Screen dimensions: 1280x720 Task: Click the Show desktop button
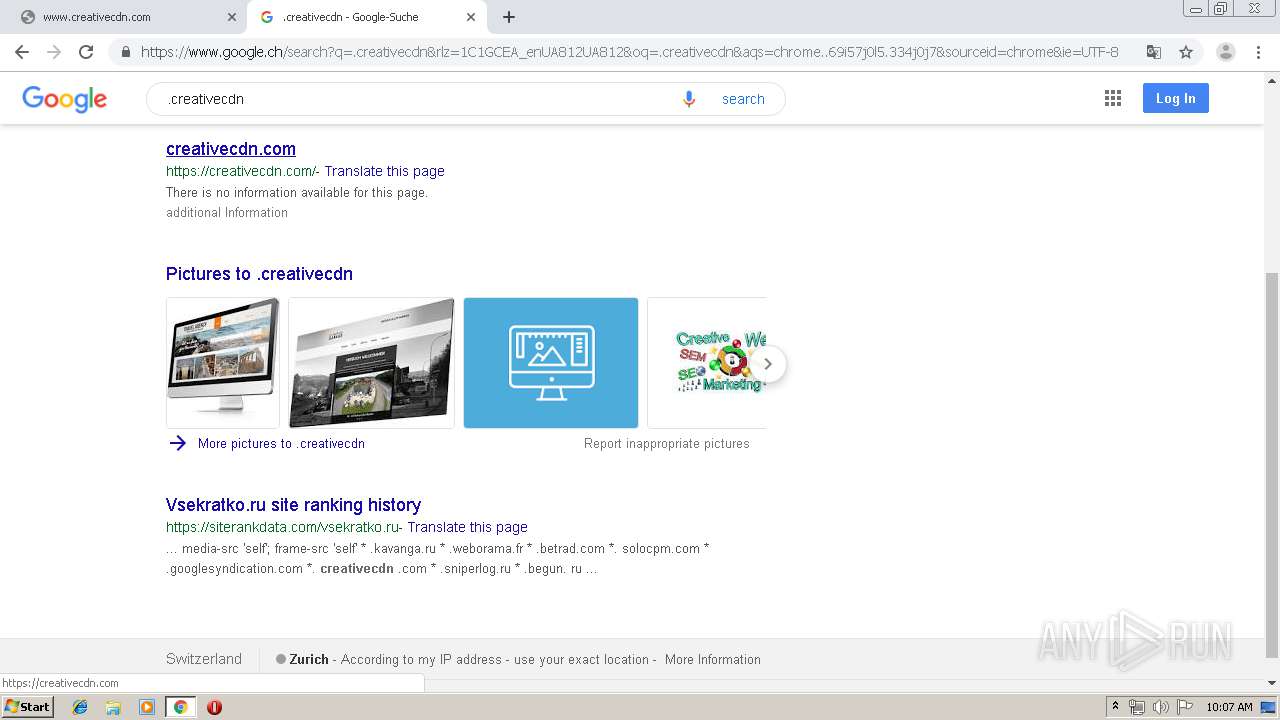tap(1268, 707)
